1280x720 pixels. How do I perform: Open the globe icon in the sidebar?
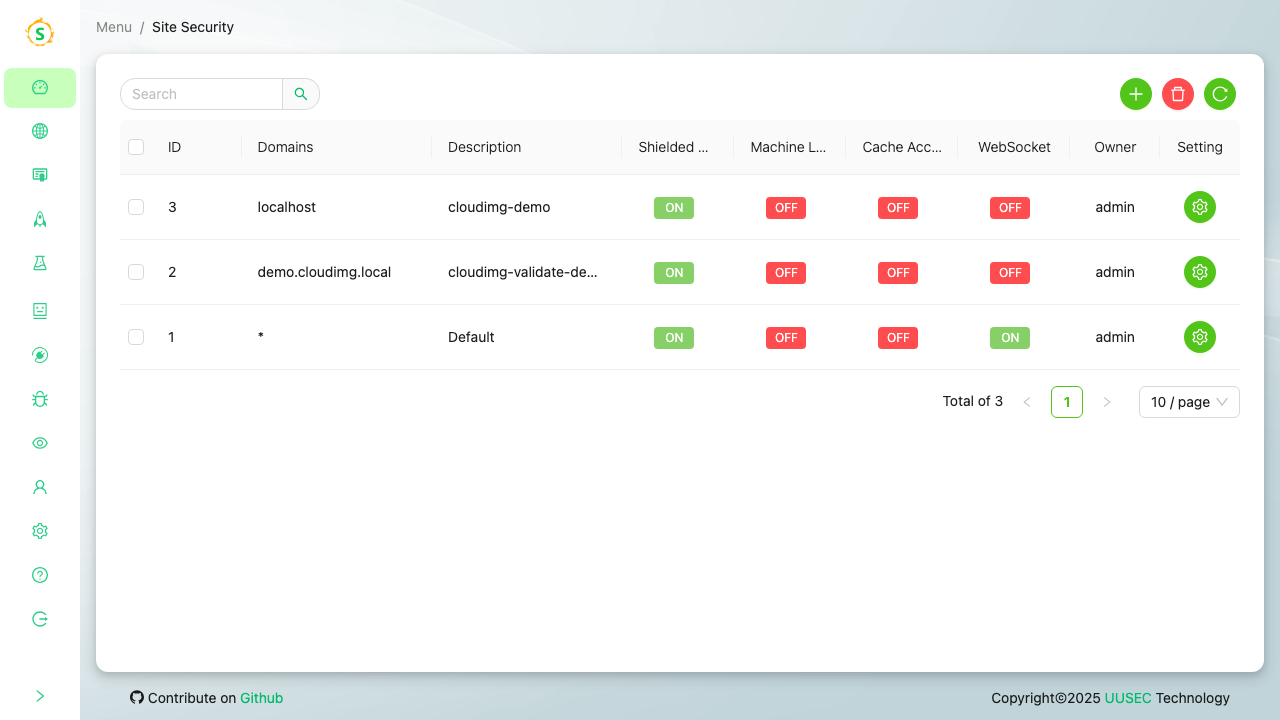point(40,131)
